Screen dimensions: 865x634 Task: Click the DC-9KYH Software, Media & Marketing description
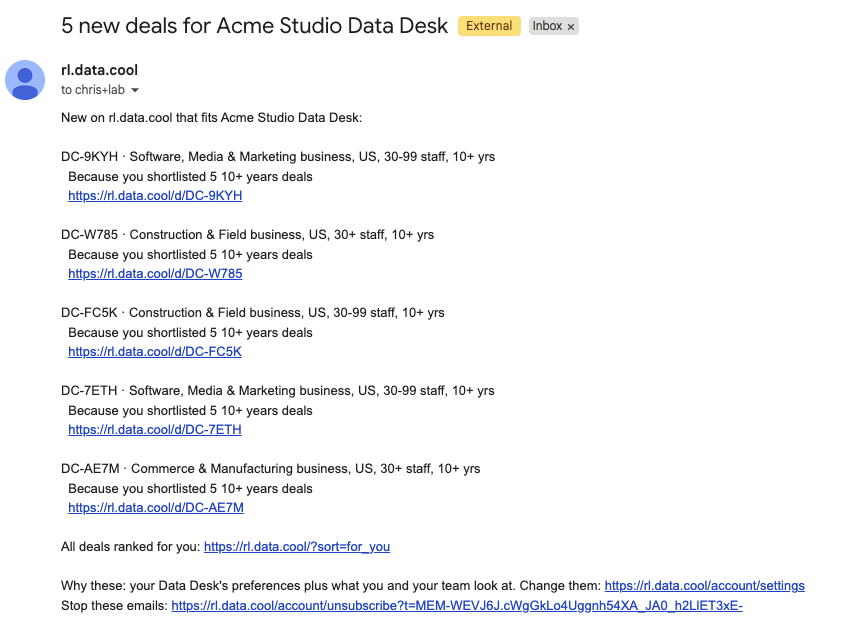[x=278, y=157]
